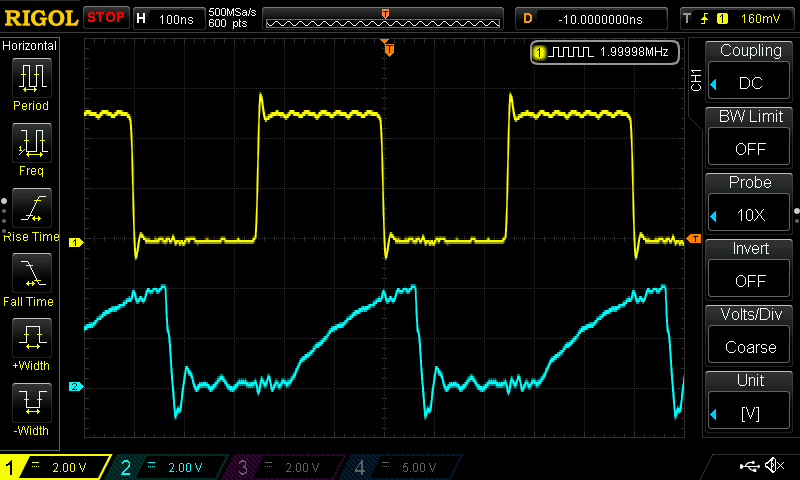Click the yellow channel 1 ground marker
This screenshot has width=800, height=480.
(x=76, y=242)
